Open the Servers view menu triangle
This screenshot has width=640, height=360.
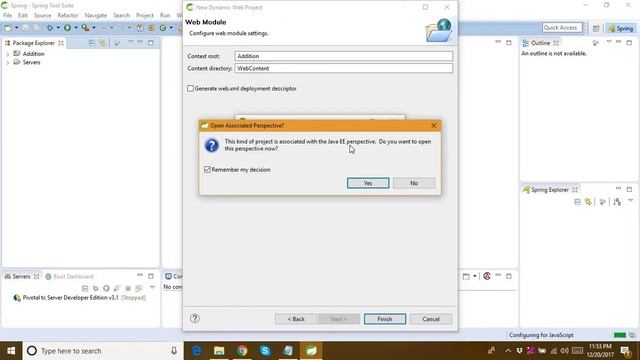tap(152, 288)
